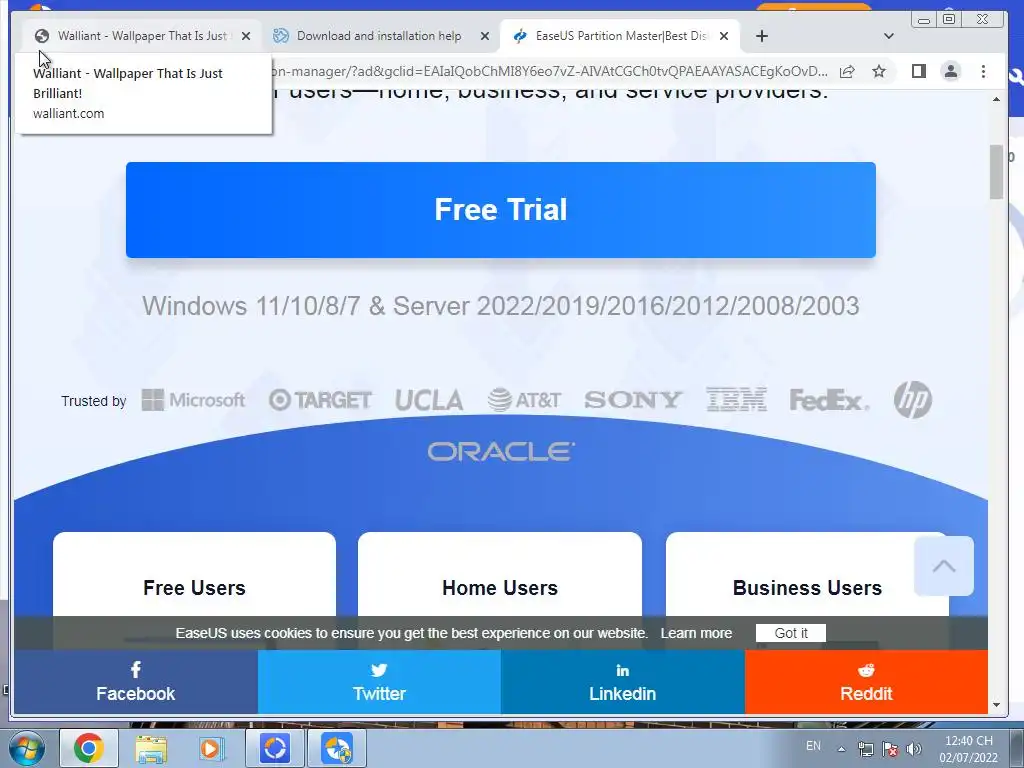The height and width of the screenshot is (768, 1024).
Task: Click the Free Trial button
Action: (x=501, y=210)
